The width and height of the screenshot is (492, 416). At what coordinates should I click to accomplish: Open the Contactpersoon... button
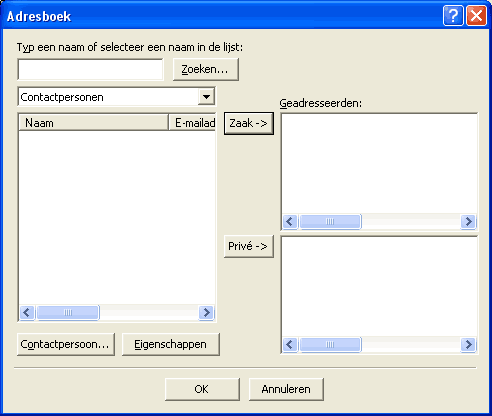(66, 344)
